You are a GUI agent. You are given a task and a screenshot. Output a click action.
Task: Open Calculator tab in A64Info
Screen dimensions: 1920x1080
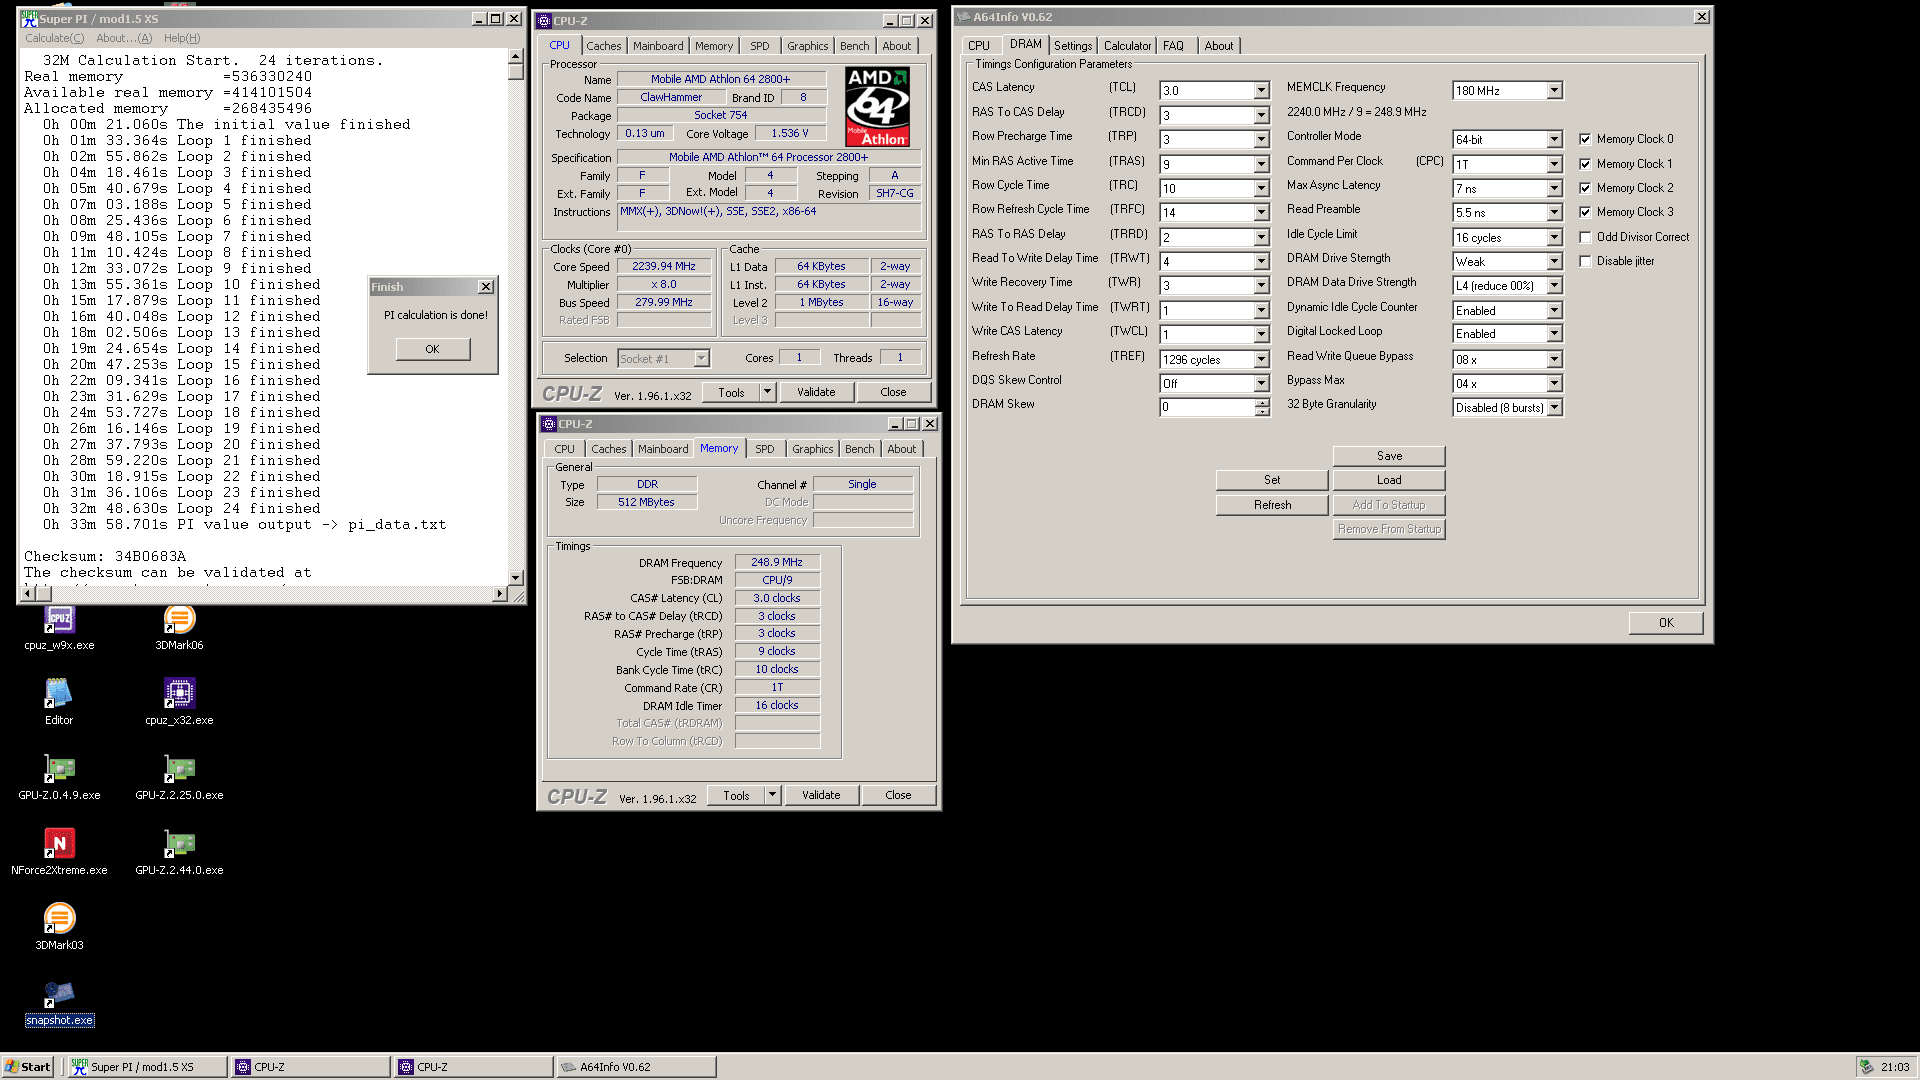tap(1127, 46)
